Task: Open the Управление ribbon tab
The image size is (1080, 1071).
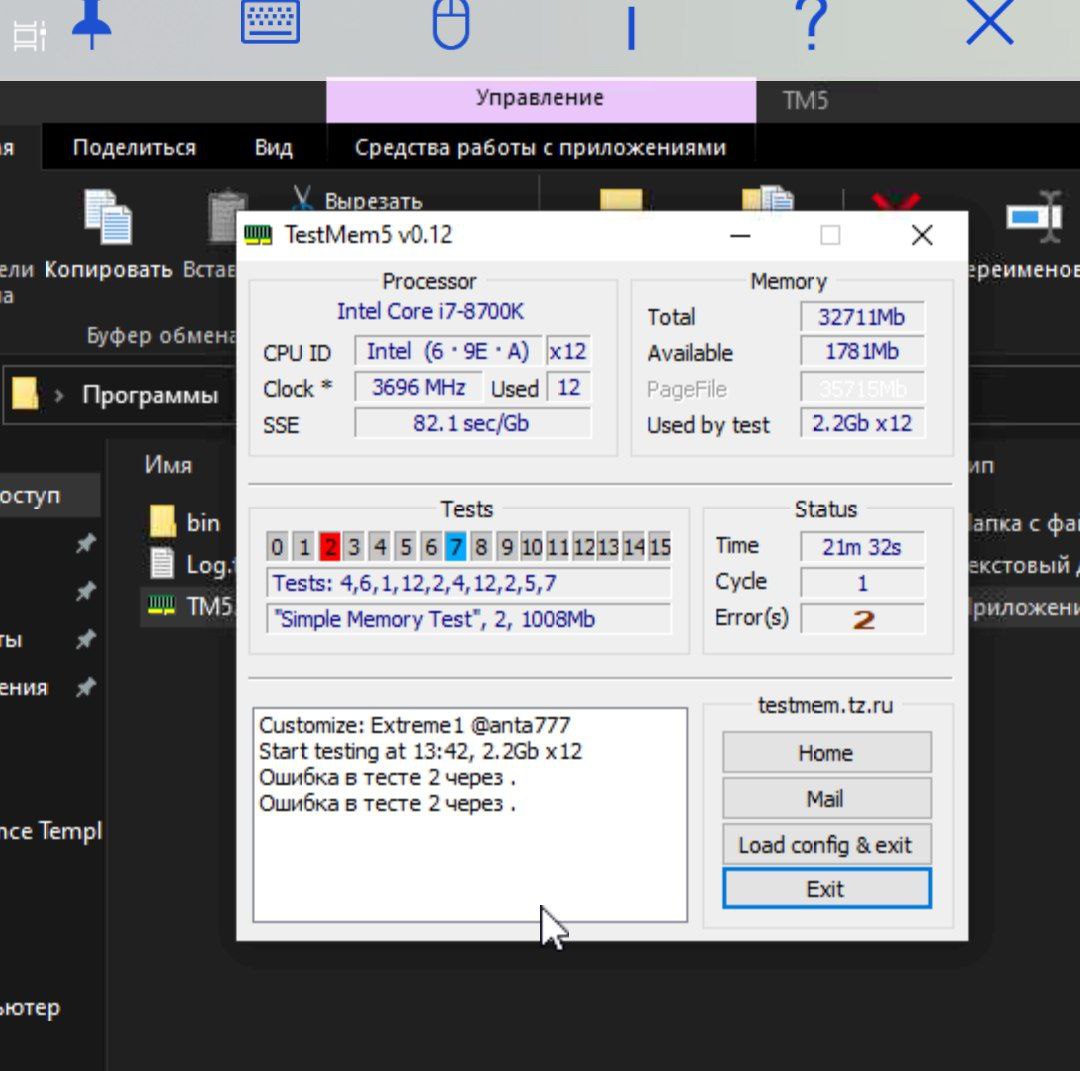Action: [541, 98]
